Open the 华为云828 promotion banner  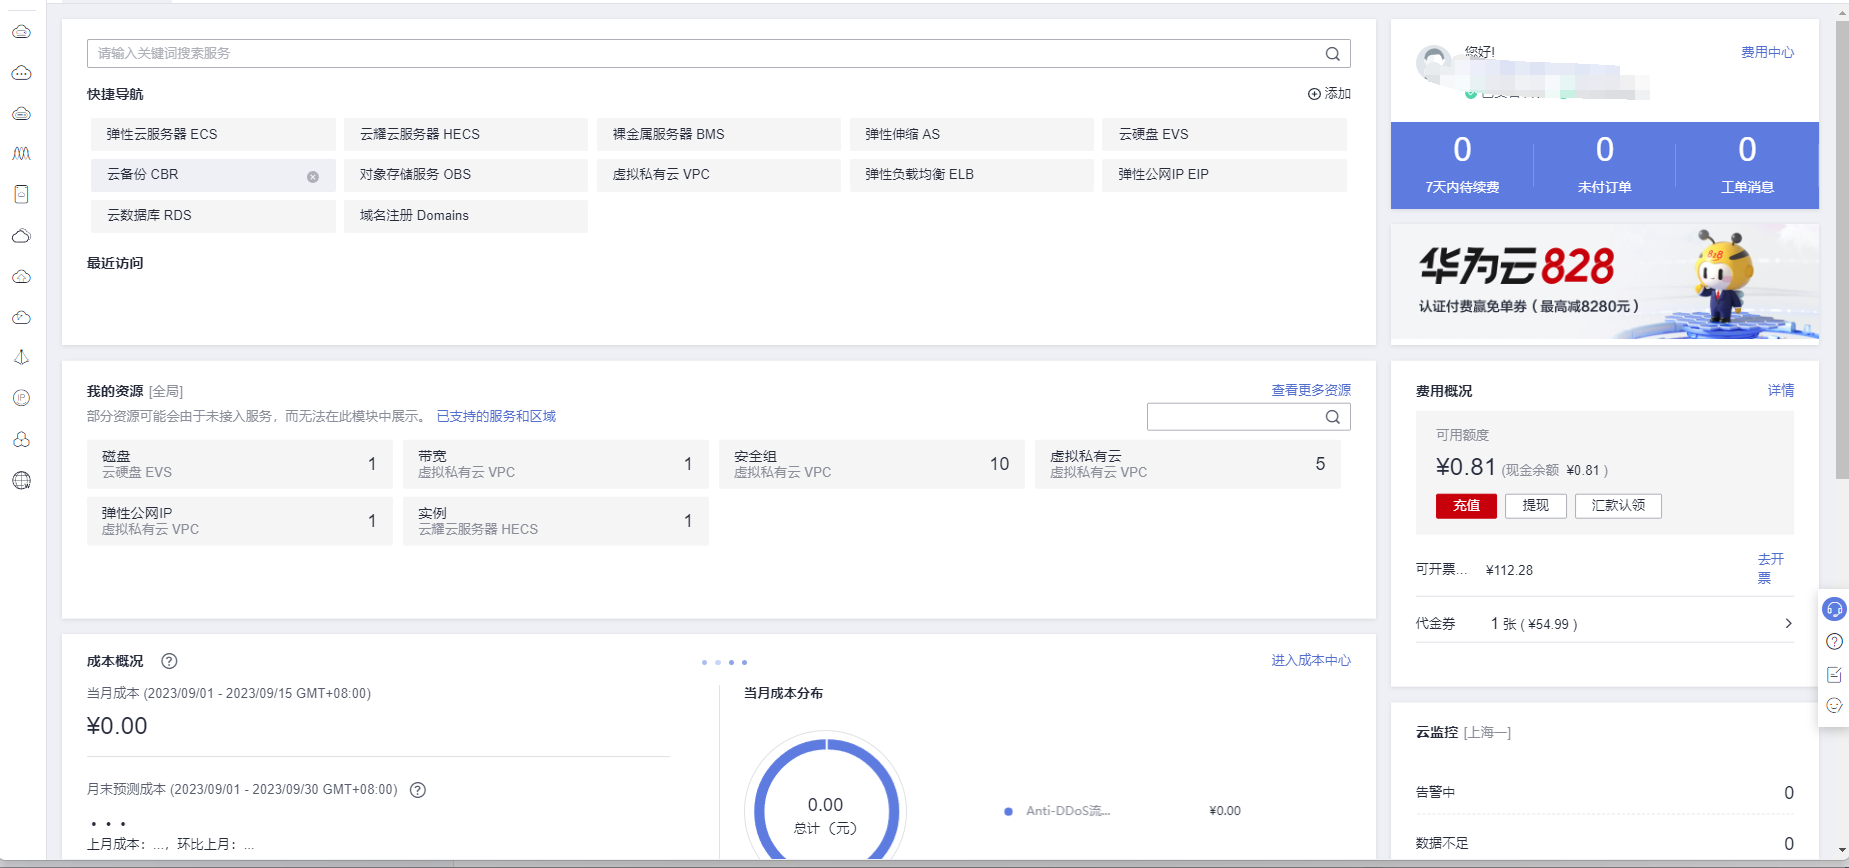(x=1605, y=282)
